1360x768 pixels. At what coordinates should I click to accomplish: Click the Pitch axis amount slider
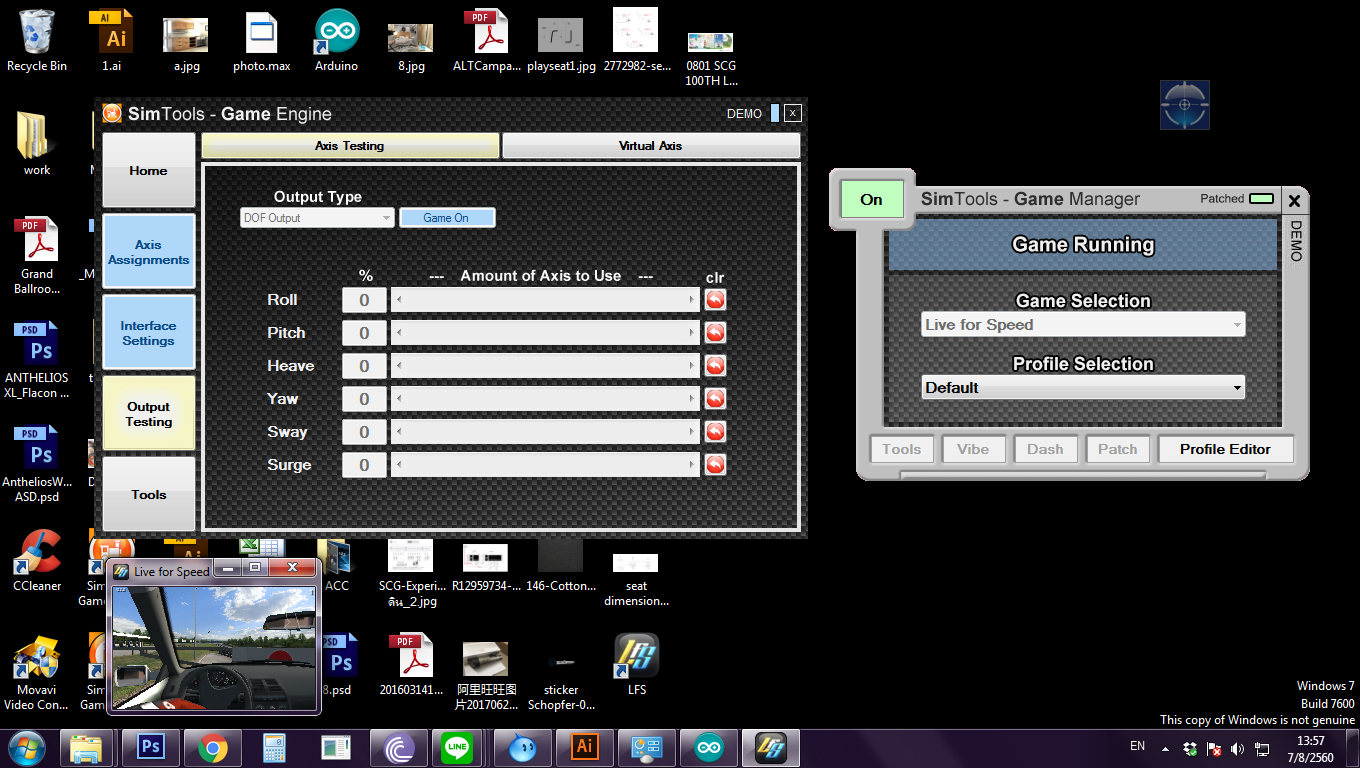coord(545,333)
